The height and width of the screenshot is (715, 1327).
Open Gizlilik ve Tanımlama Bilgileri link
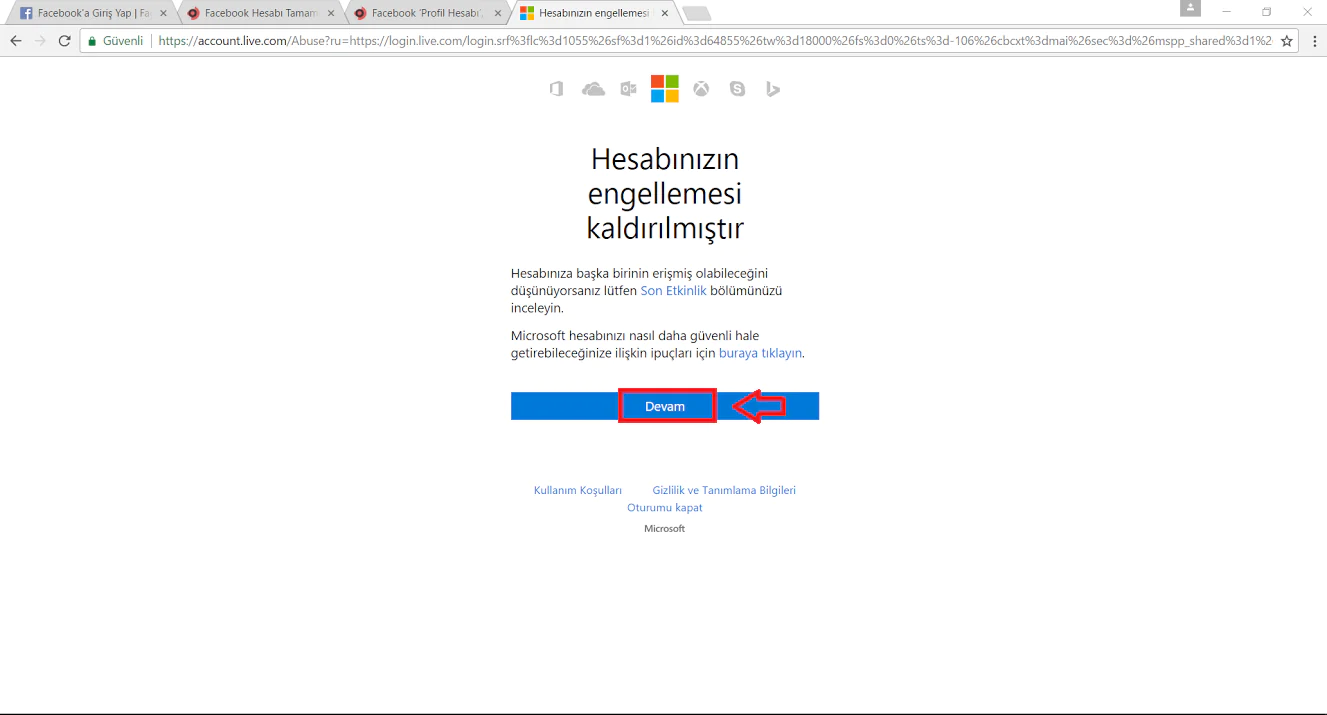point(724,490)
